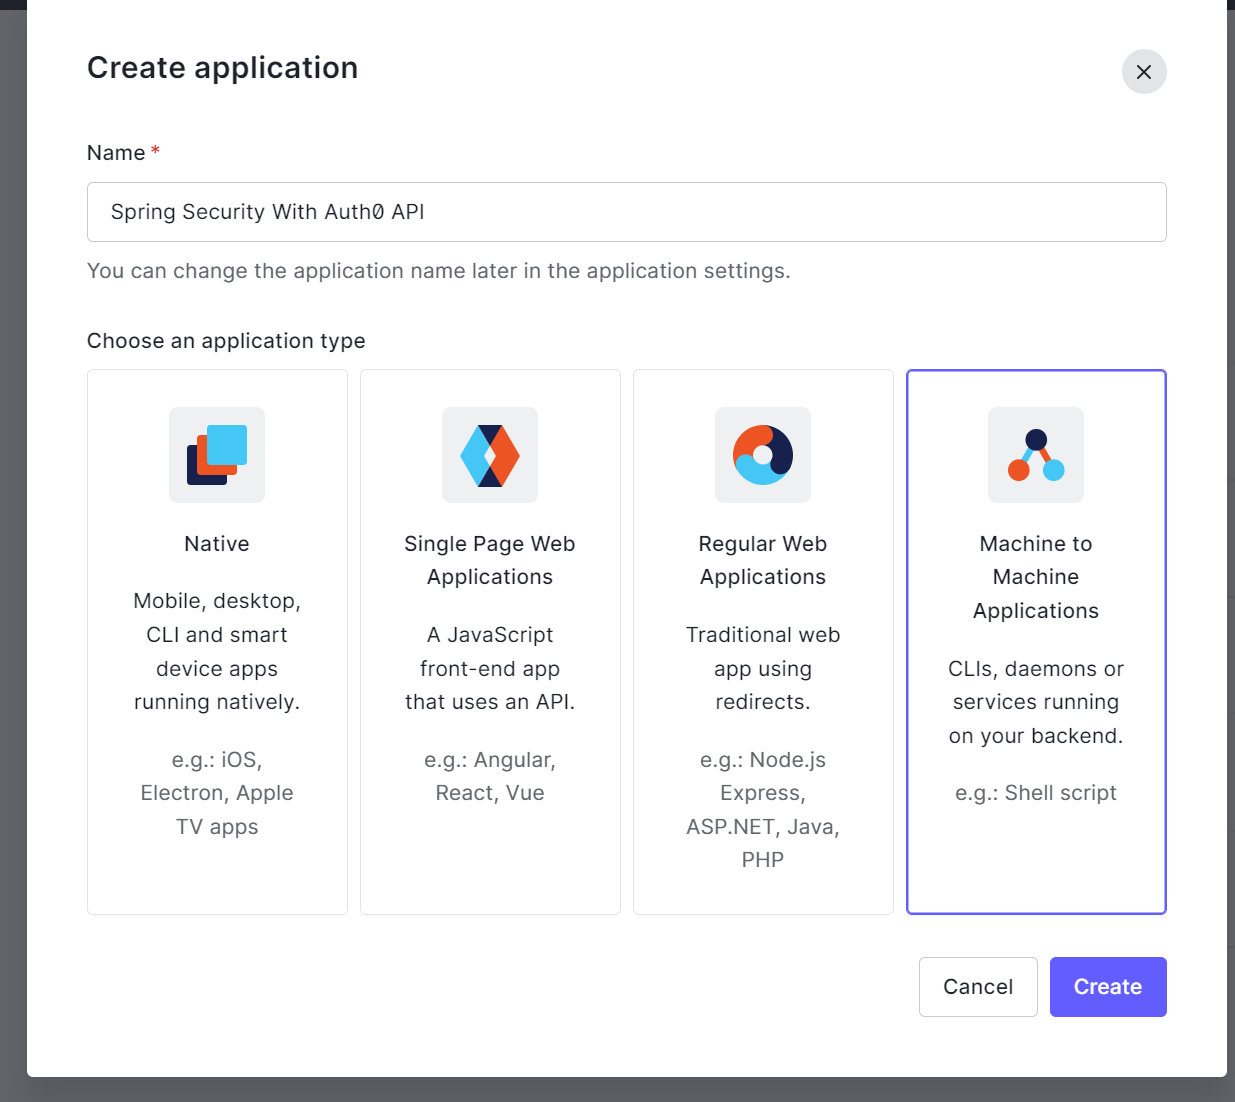
Task: Select 'Machine to Machine Applications' title text
Action: (1036, 577)
